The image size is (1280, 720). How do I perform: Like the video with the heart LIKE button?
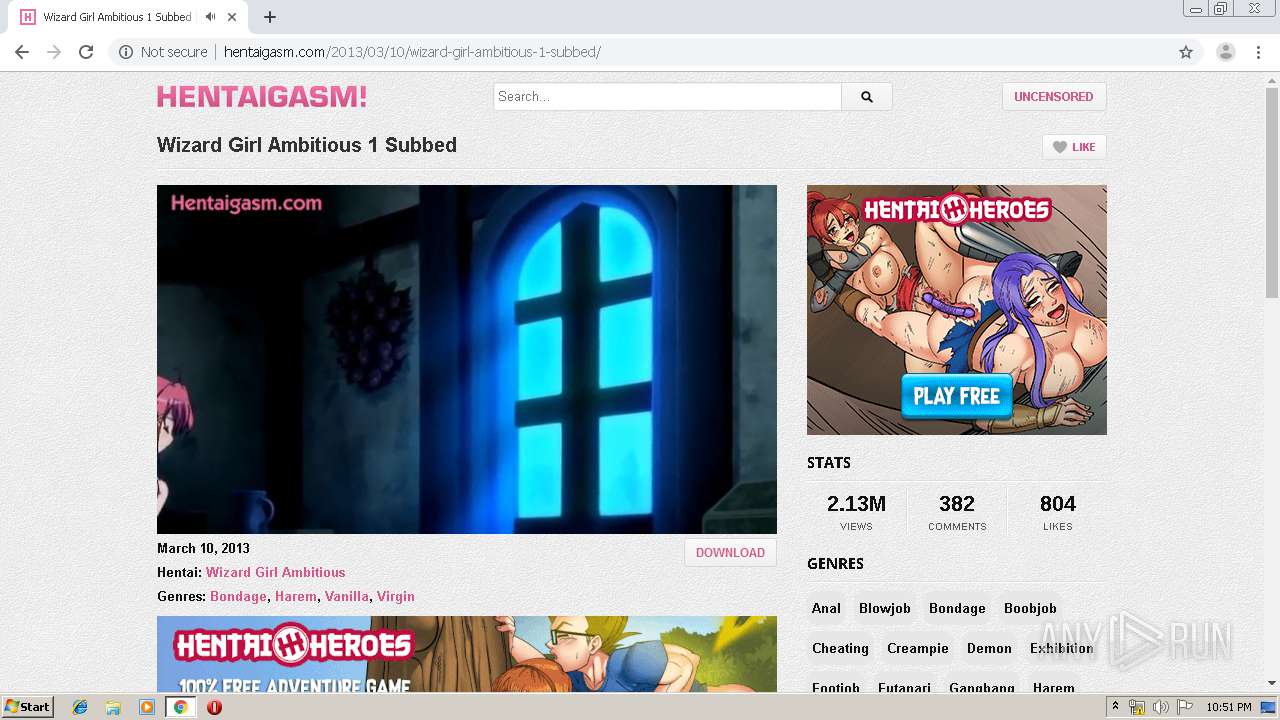tap(1074, 147)
